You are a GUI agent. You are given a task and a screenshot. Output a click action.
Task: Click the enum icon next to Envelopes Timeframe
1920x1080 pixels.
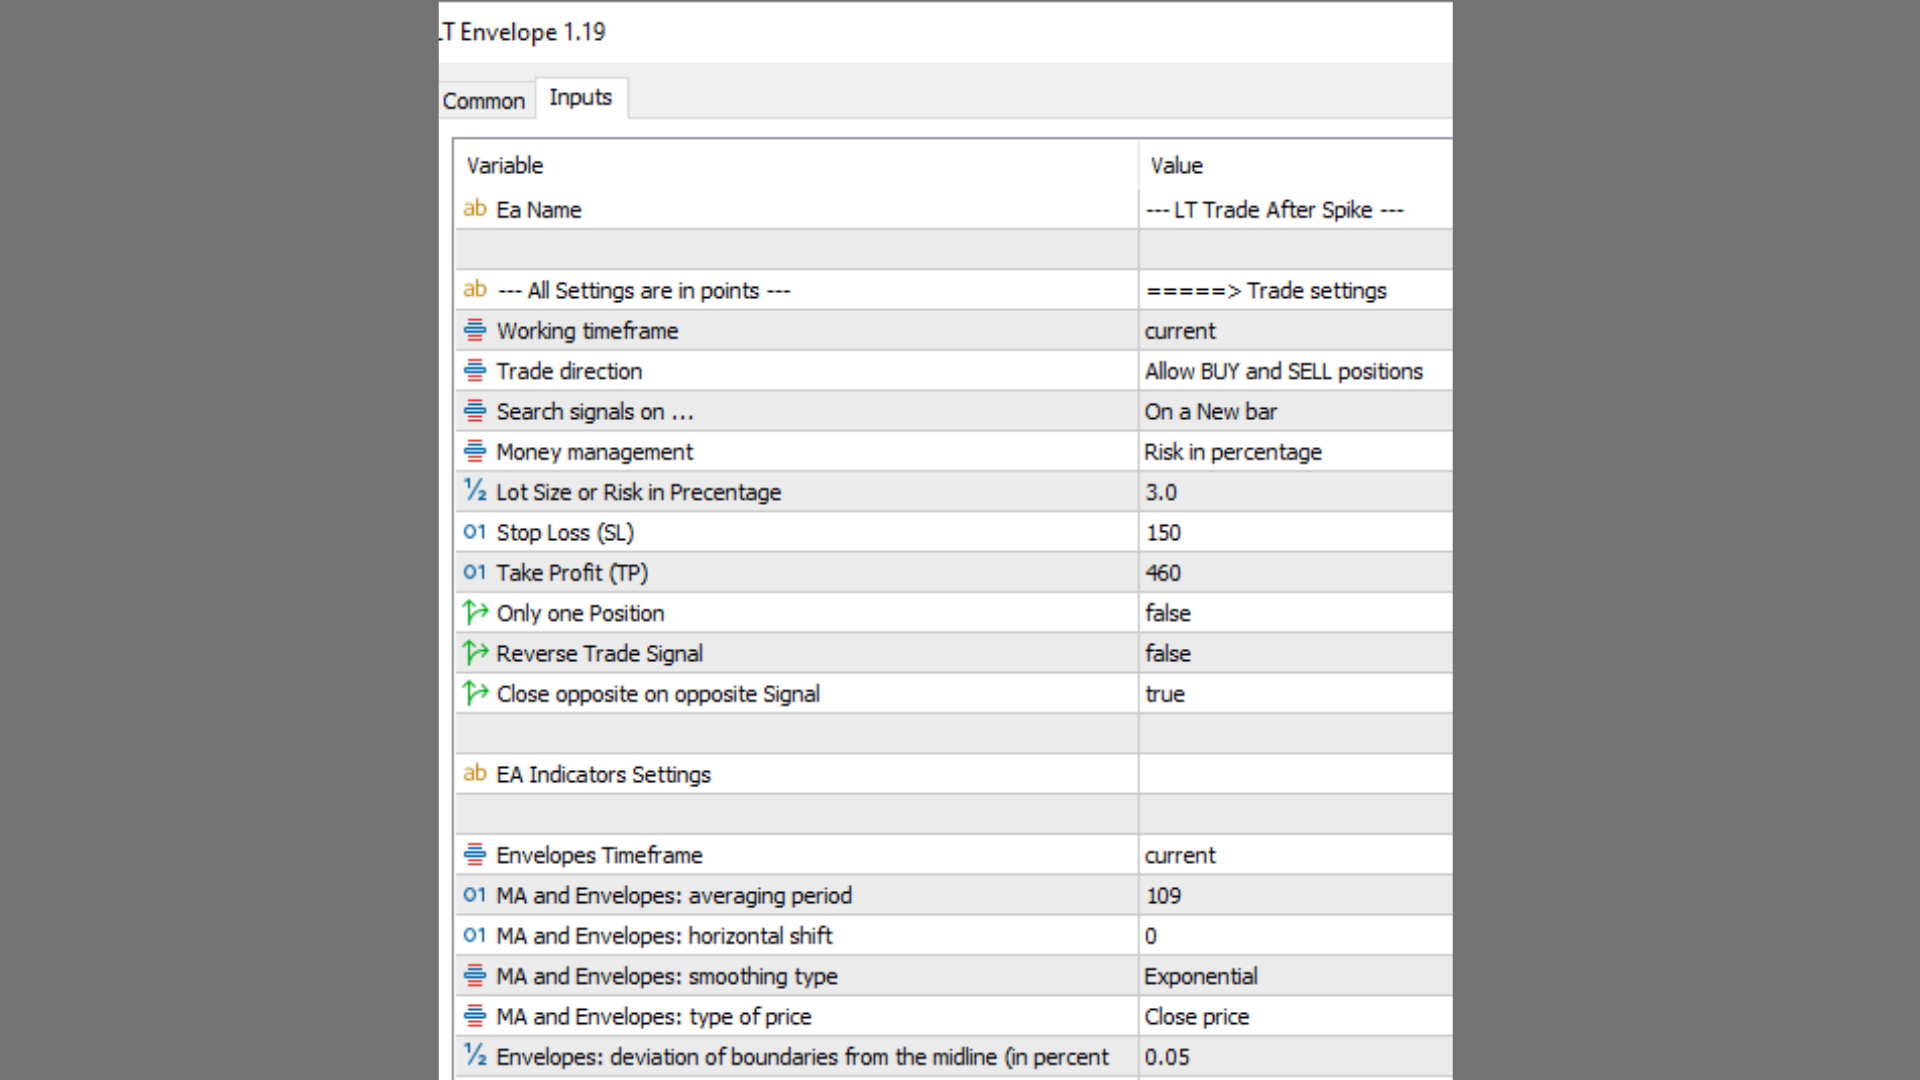click(475, 855)
